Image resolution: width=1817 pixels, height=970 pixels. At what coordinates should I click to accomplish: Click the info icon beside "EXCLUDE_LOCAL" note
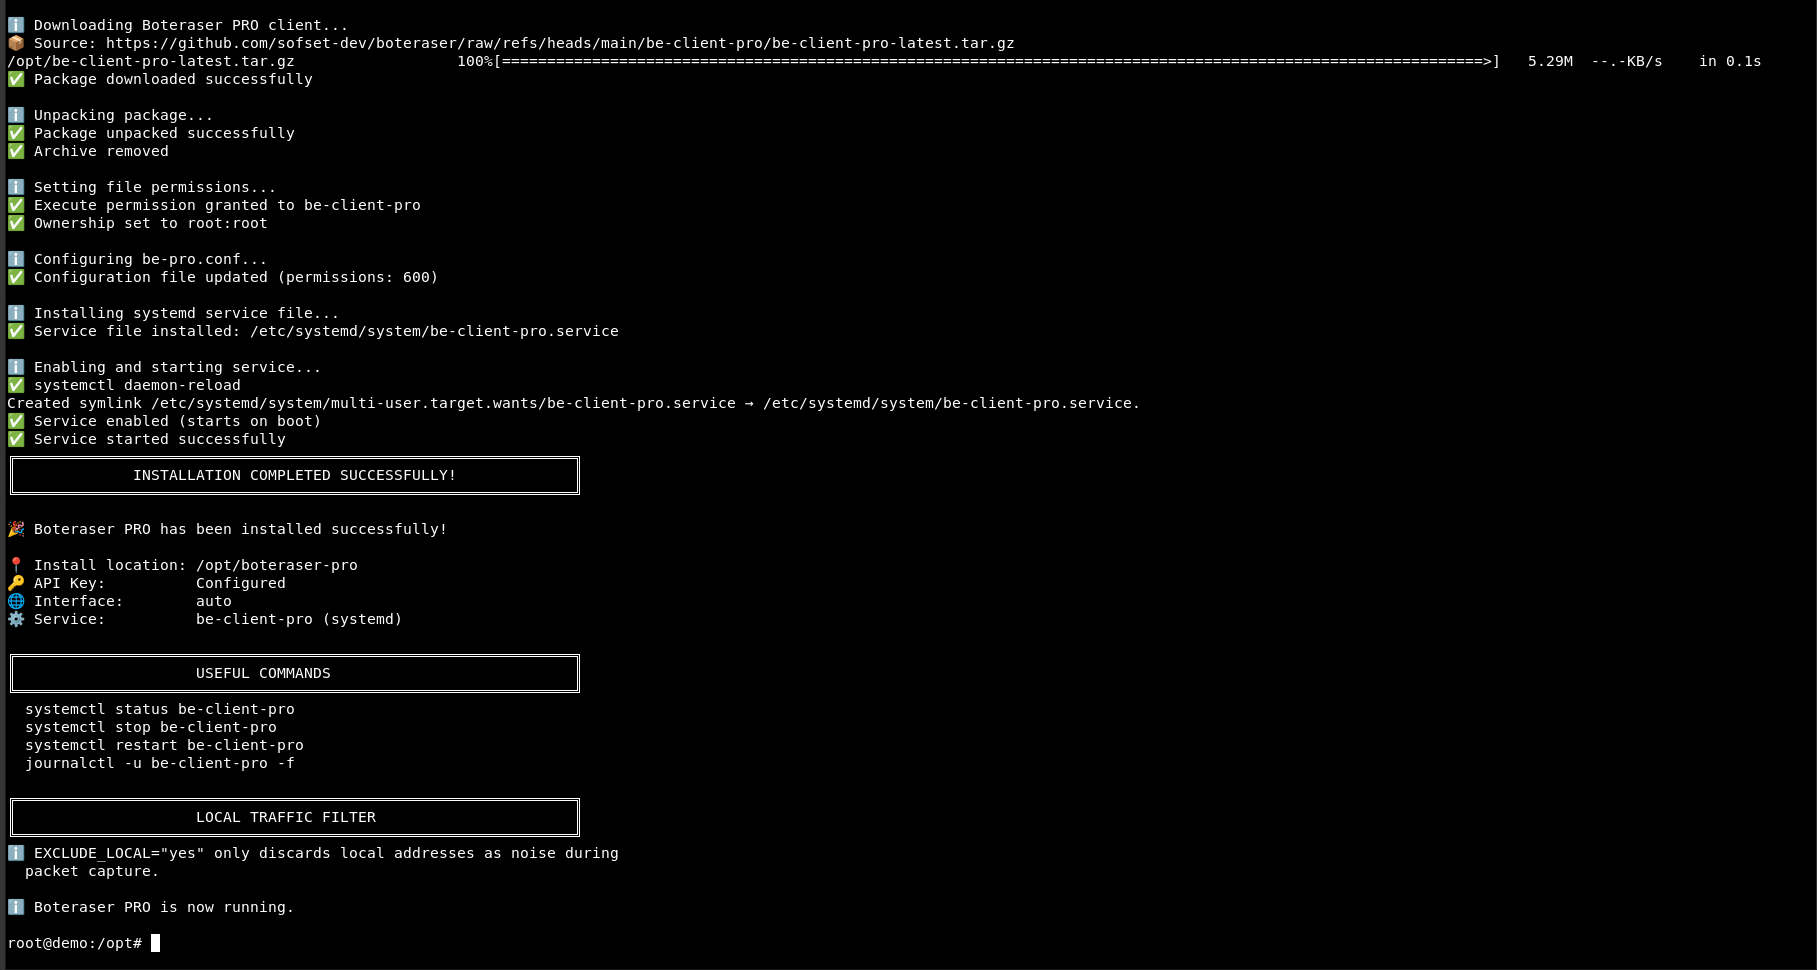tap(16, 853)
